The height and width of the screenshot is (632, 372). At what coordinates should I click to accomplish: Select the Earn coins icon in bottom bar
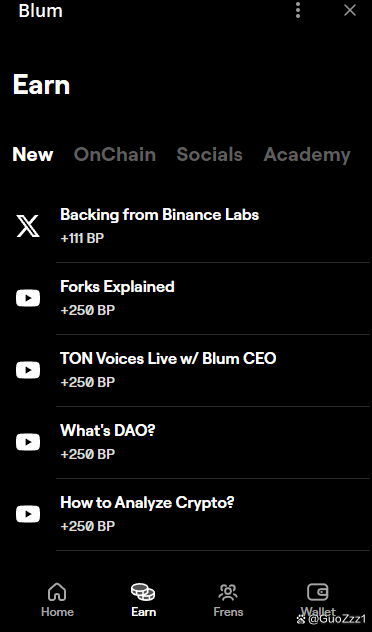tap(143, 592)
